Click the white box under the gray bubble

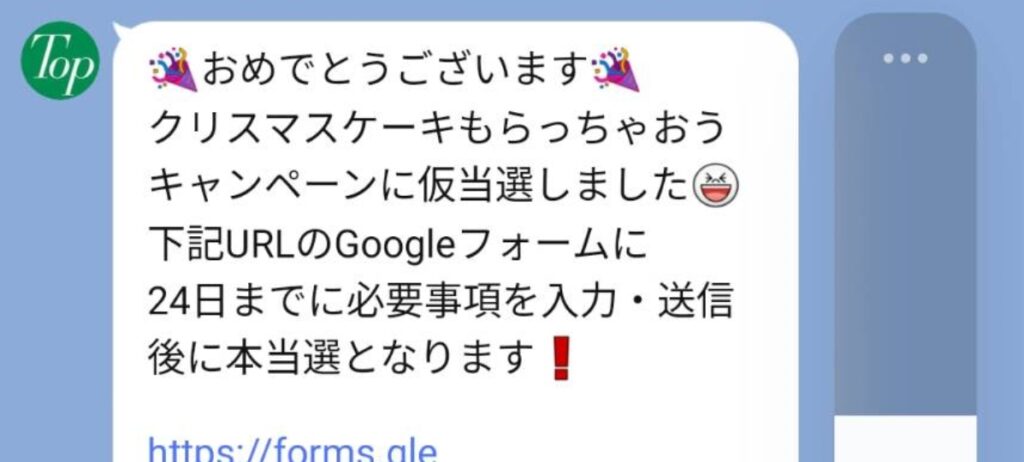905,440
